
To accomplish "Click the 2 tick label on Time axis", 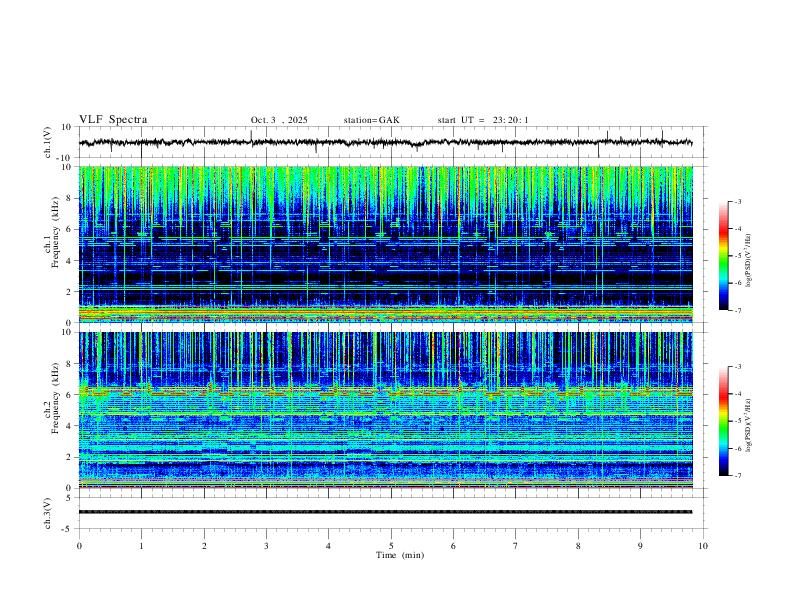I will pos(204,546).
